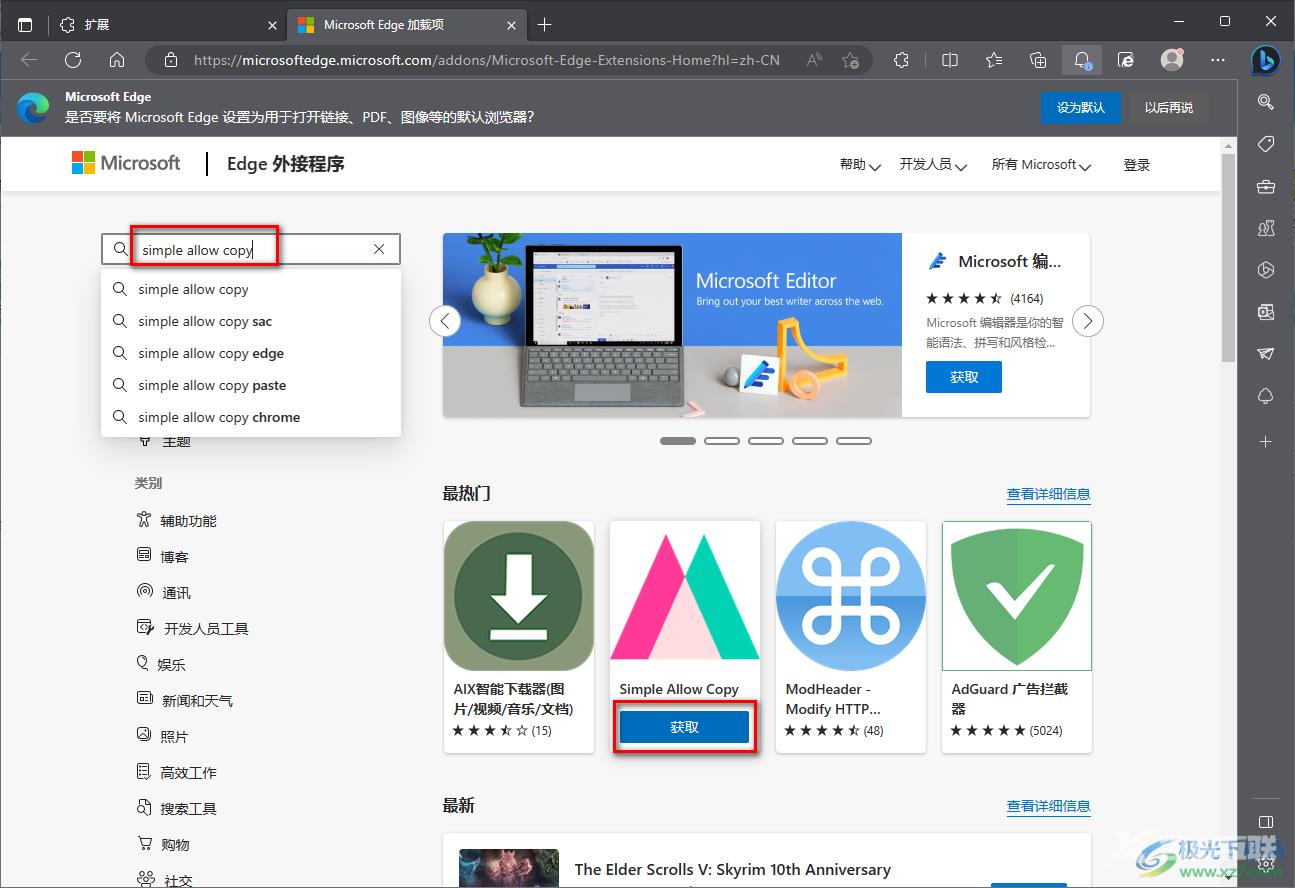Choose suggestion 'simple allow copy edge'
Viewport: 1295px width, 888px height.
coord(251,353)
